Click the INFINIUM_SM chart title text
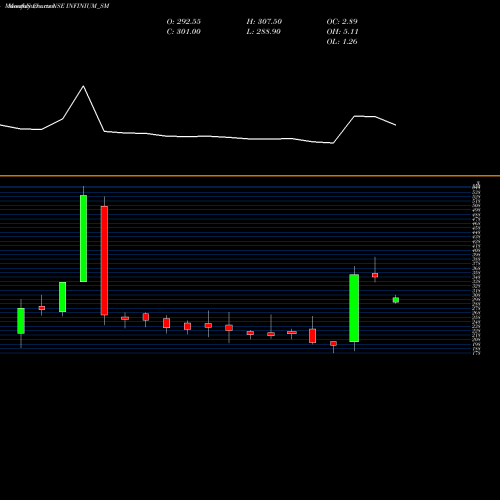500x500 pixels. (x=88, y=6)
